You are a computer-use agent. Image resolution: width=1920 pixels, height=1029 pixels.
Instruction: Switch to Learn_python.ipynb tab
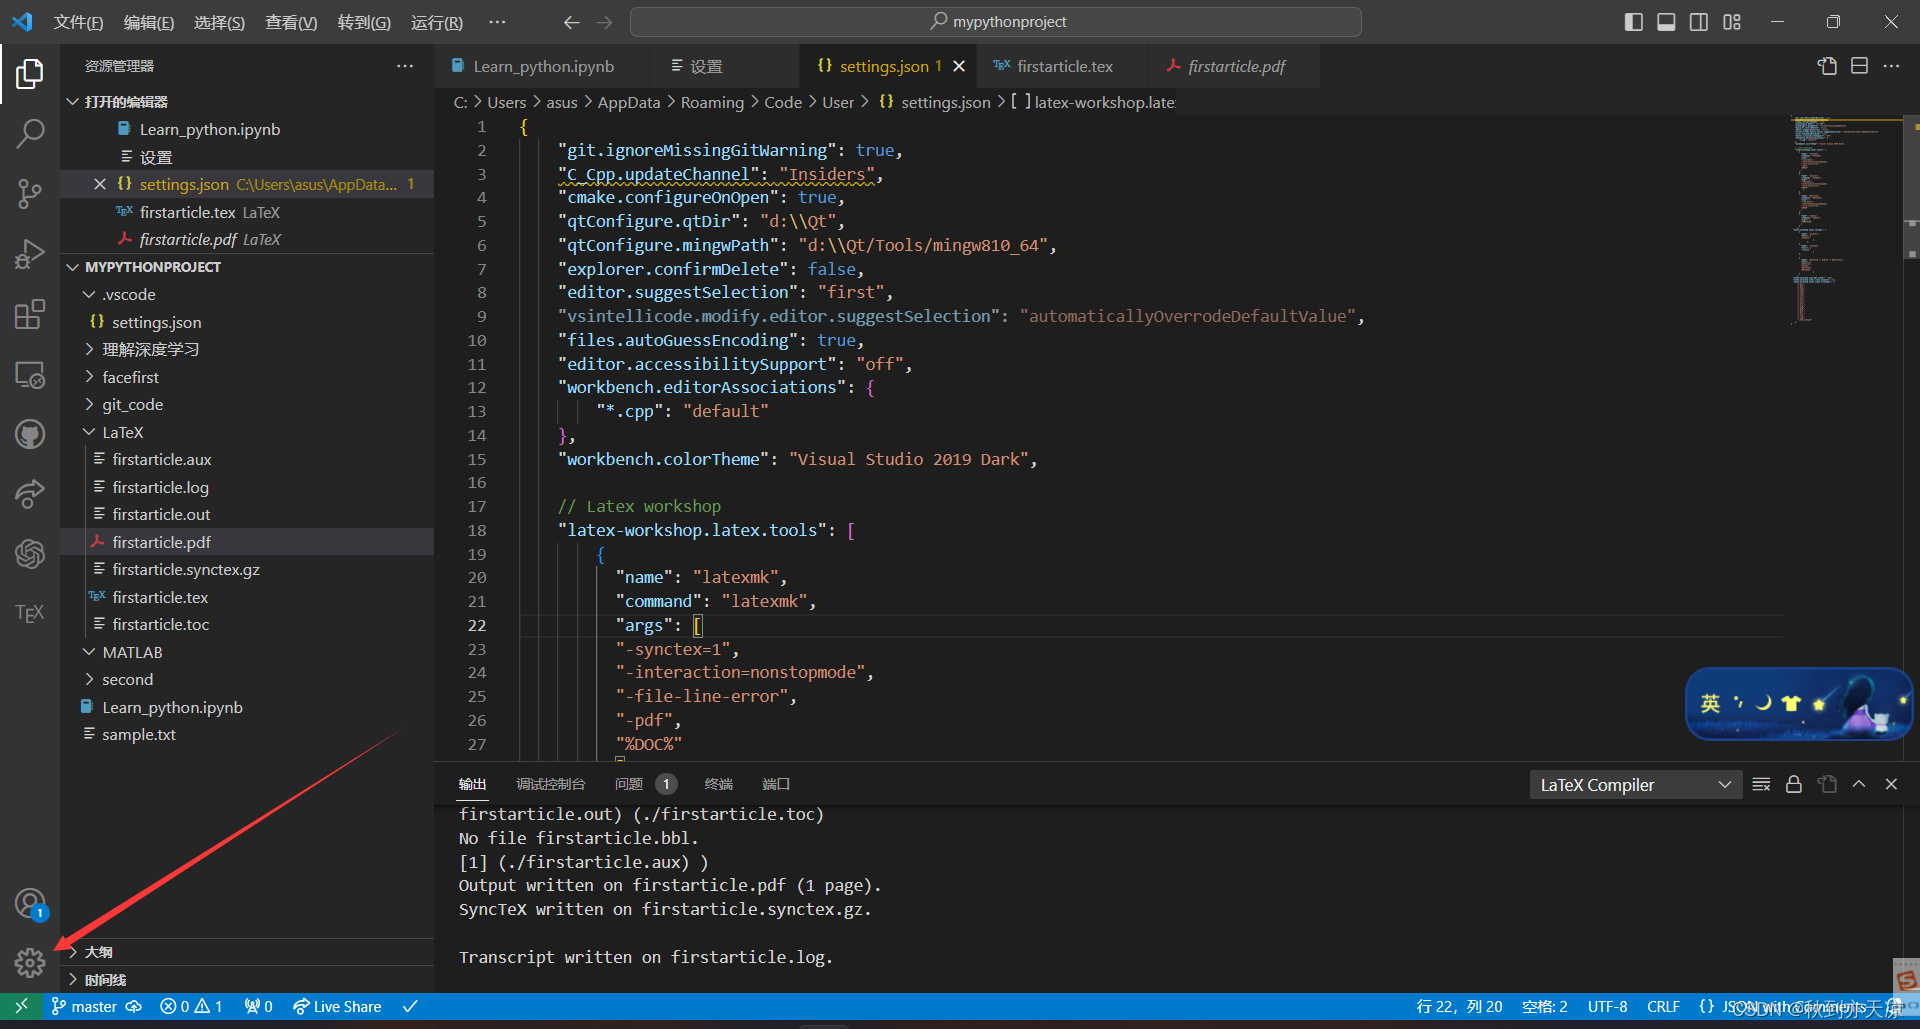click(542, 66)
